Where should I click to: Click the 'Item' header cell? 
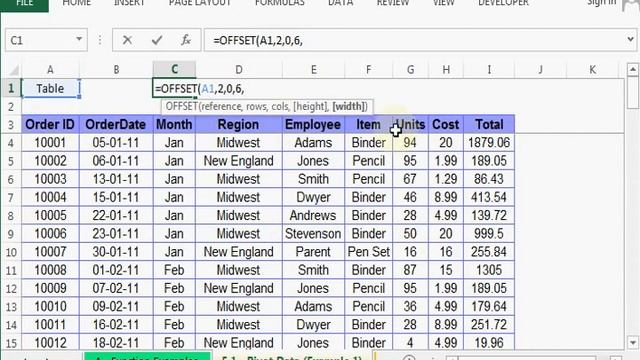point(369,124)
